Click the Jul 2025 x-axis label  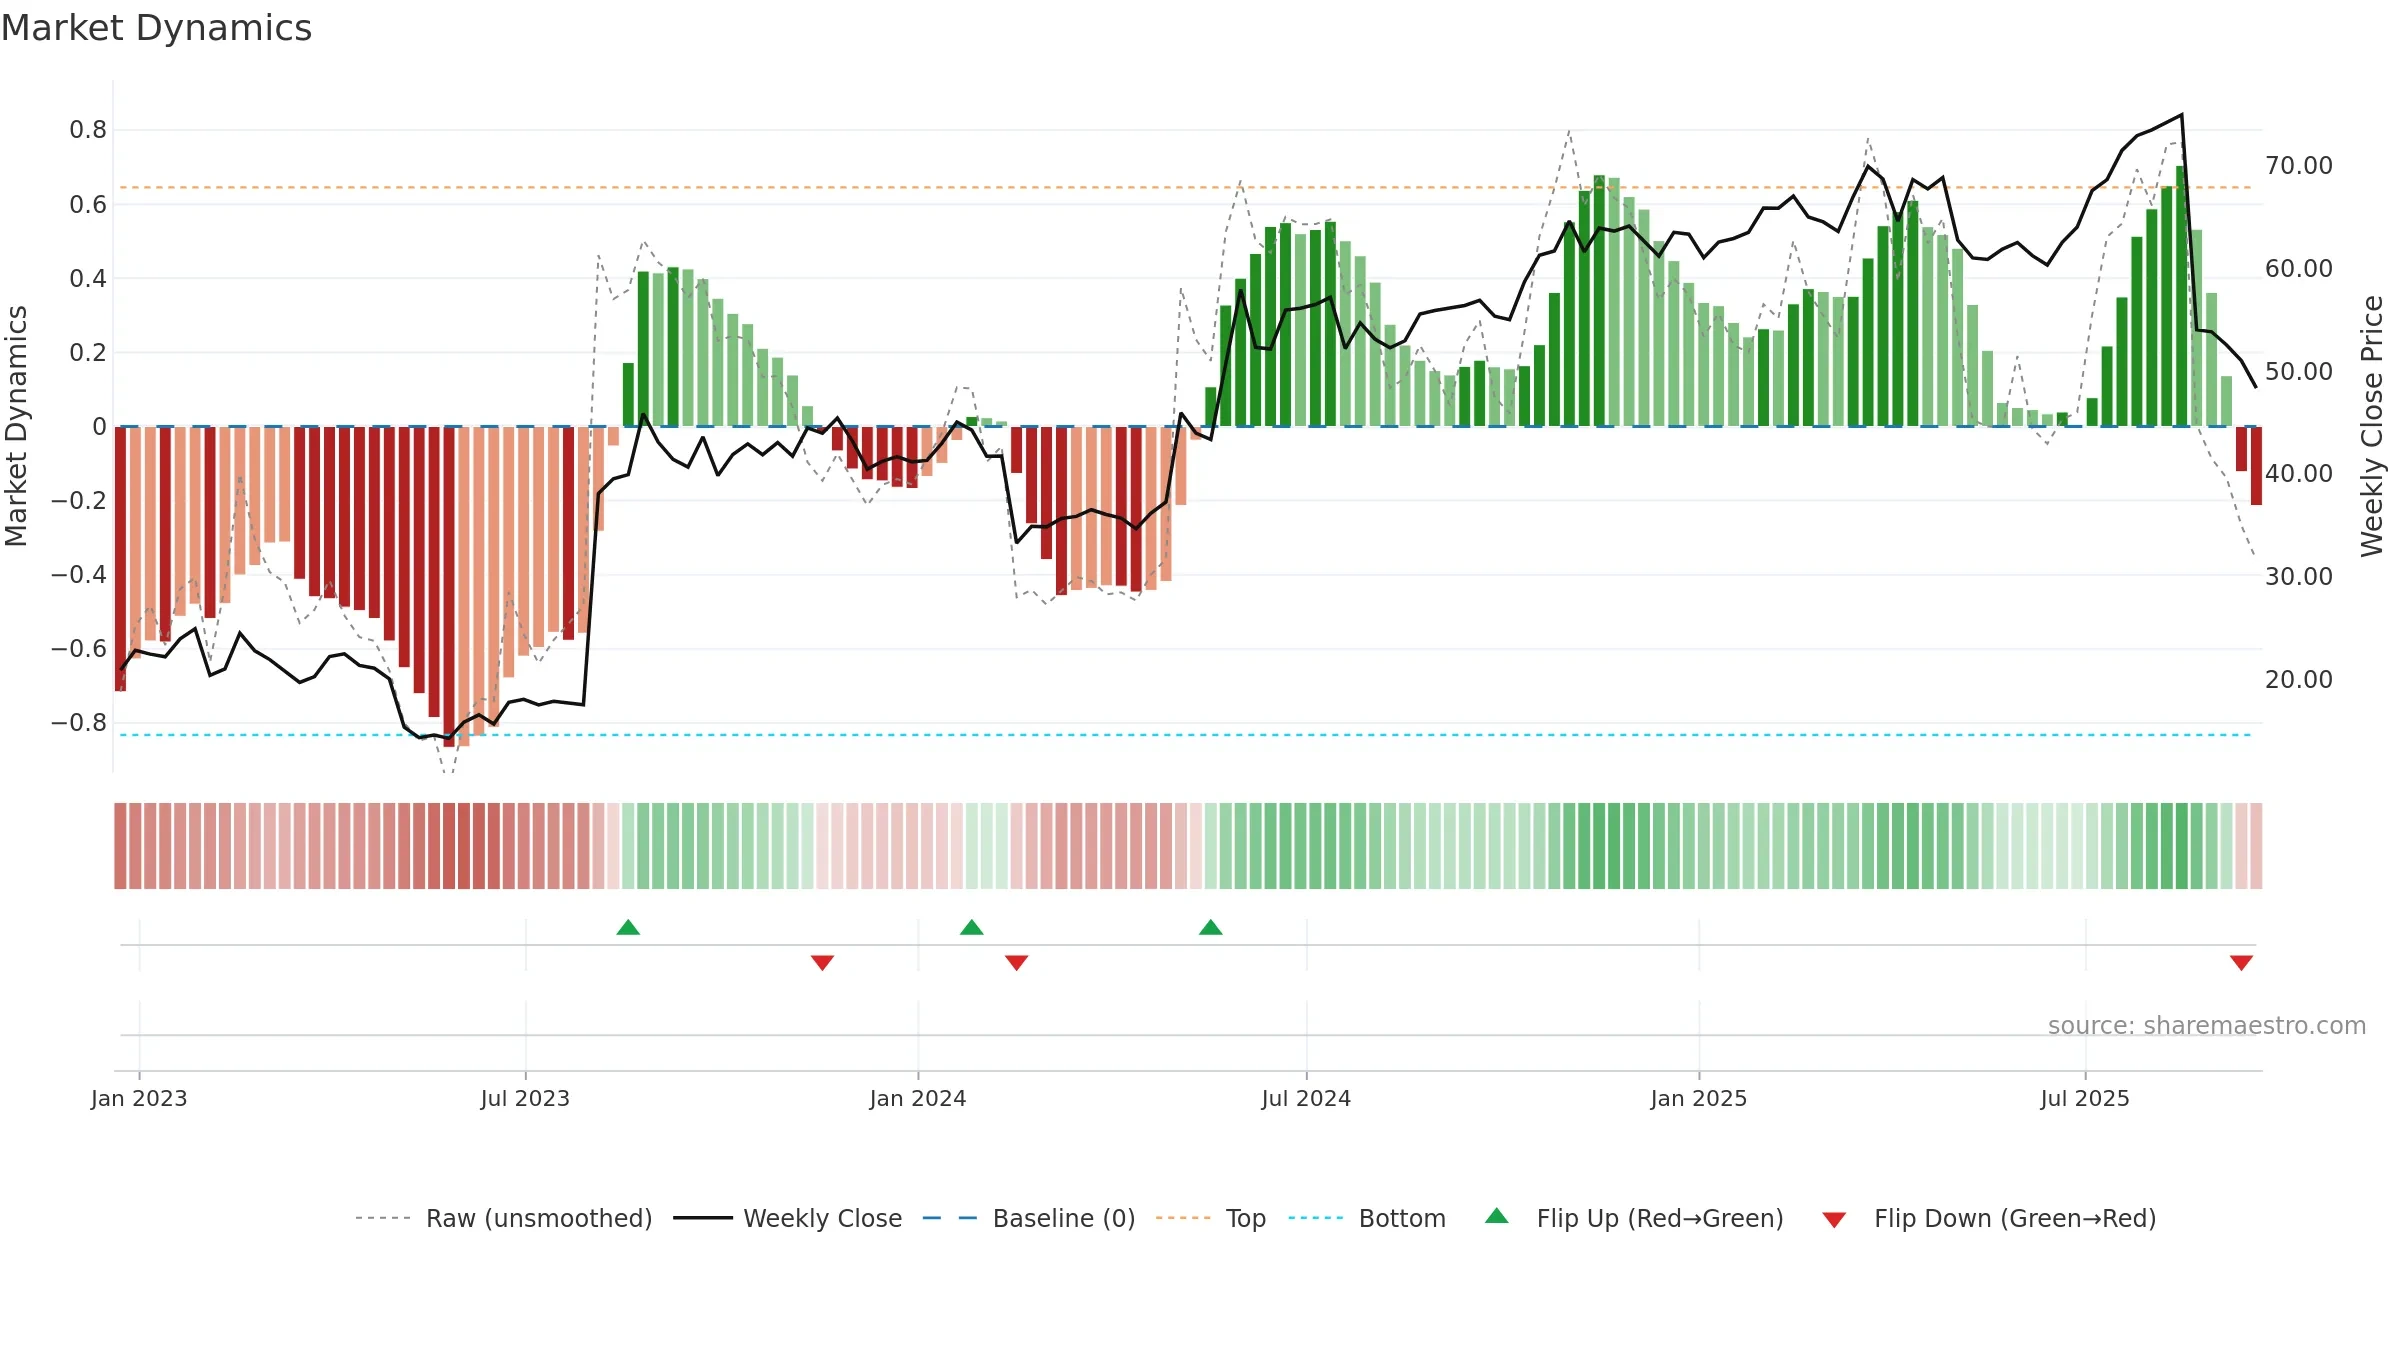click(x=2085, y=1098)
